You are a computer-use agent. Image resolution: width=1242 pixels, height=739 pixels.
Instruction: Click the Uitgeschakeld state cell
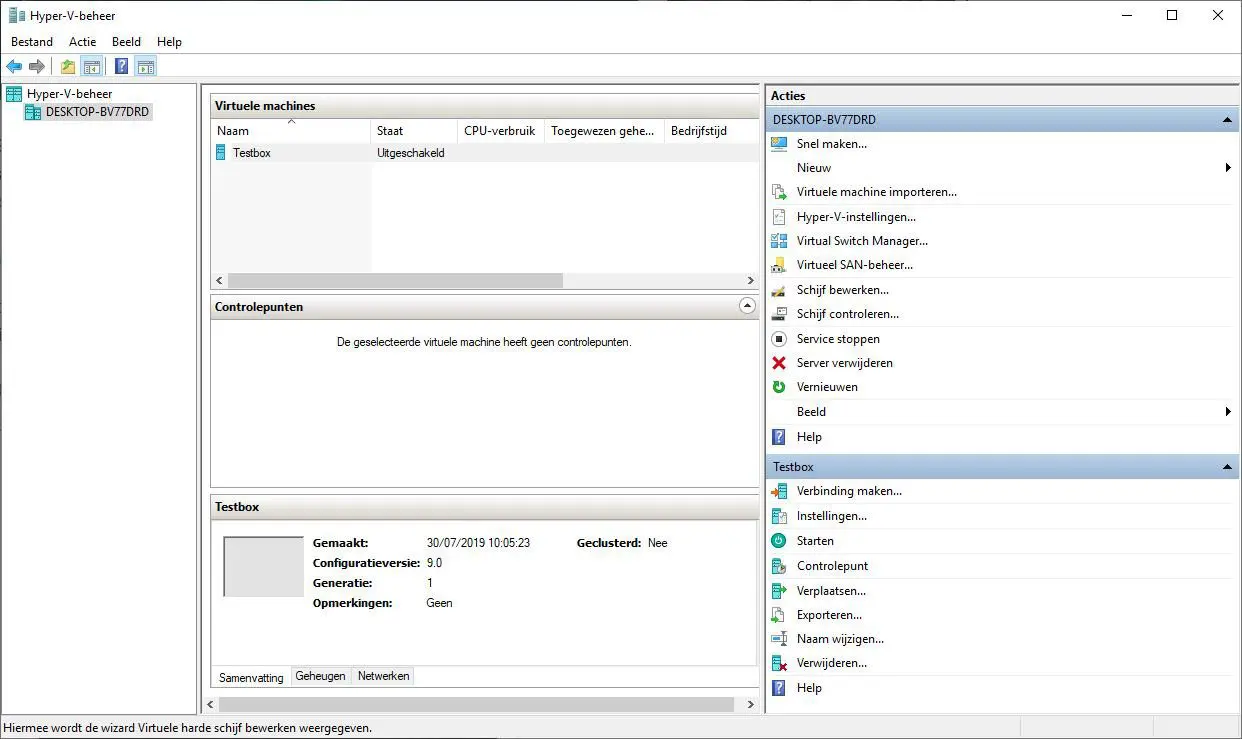click(411, 153)
